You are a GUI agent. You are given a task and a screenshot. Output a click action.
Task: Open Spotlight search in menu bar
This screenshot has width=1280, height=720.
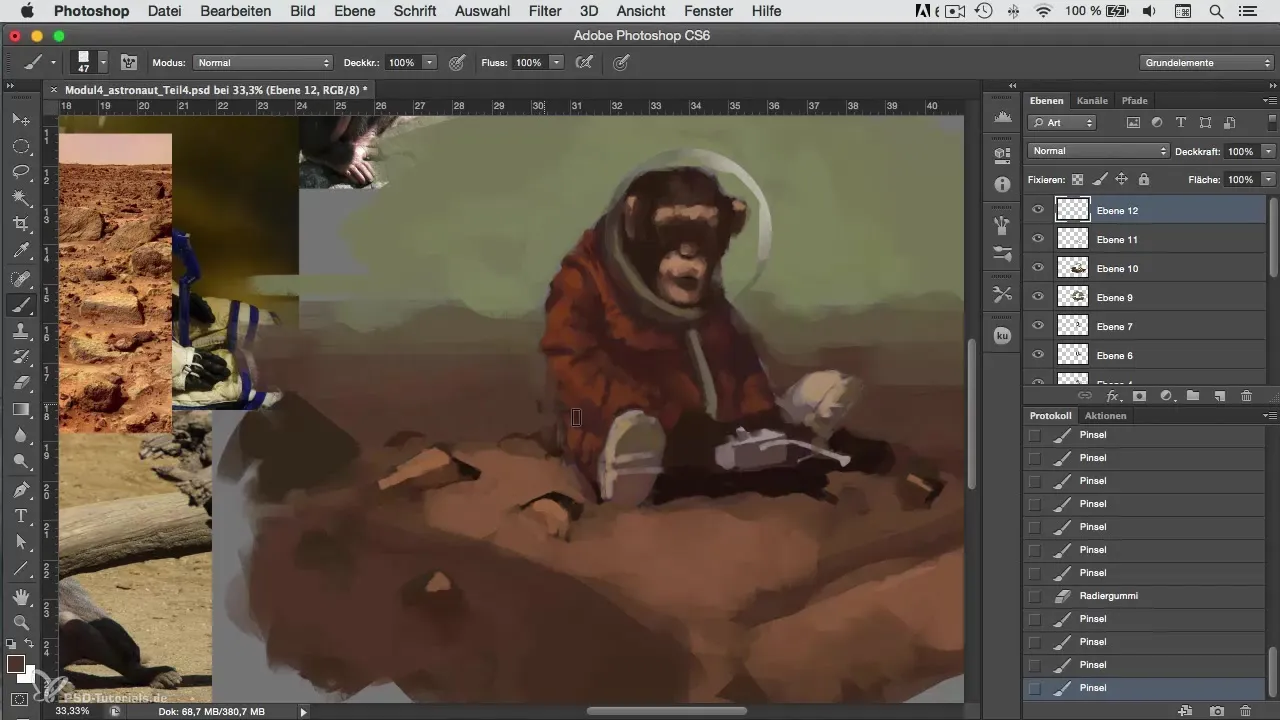click(x=1215, y=11)
